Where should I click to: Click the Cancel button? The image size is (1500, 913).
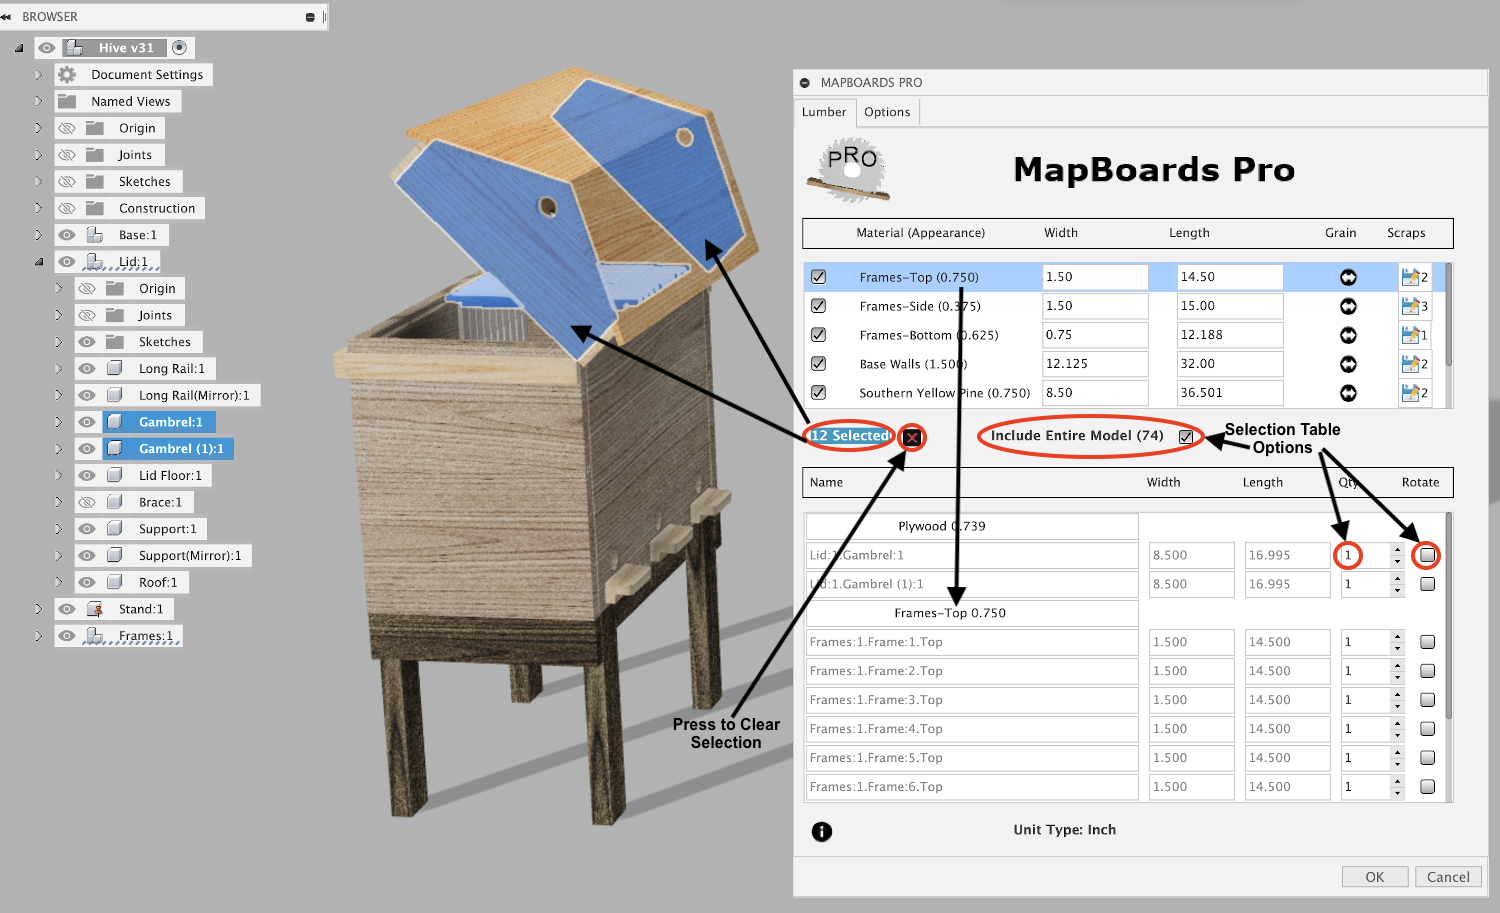tap(1448, 877)
